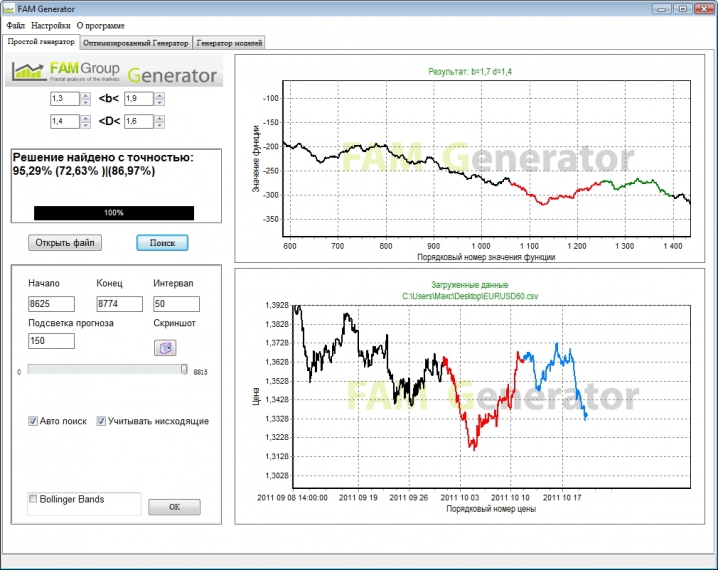Click the upper D value field 1,6
Viewport: 718px width, 570px height.
(139, 121)
